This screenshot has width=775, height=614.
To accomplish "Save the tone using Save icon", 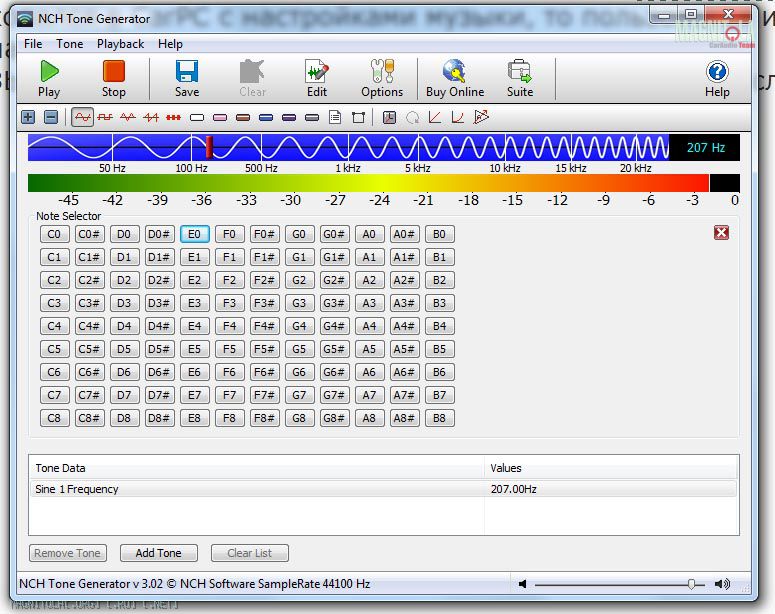I will (x=187, y=79).
